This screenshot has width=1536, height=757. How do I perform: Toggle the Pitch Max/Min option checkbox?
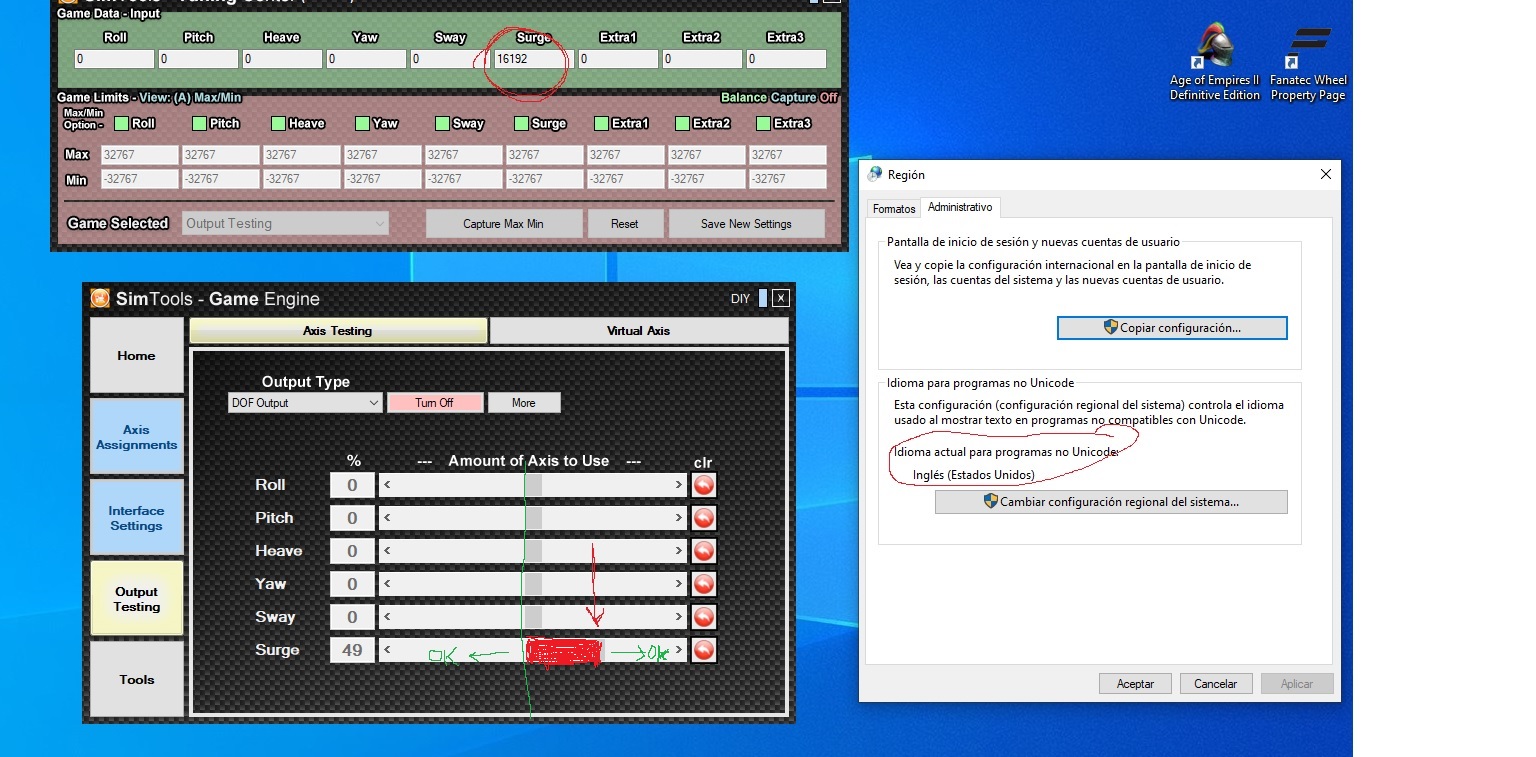click(199, 124)
